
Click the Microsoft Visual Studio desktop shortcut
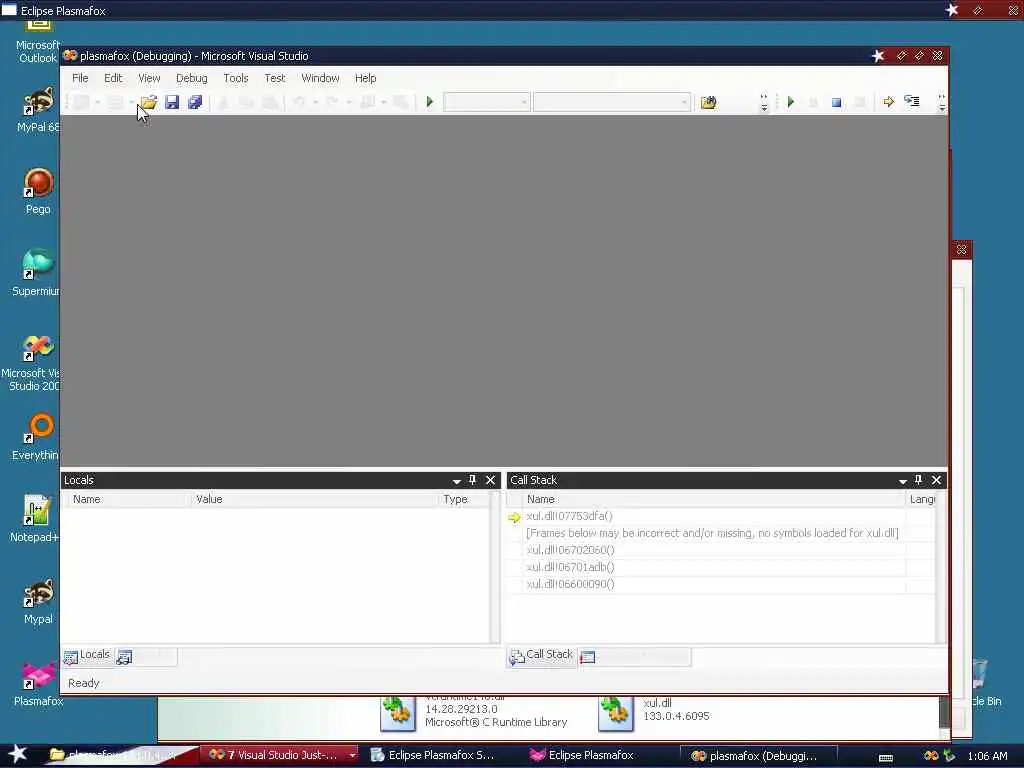[33, 362]
